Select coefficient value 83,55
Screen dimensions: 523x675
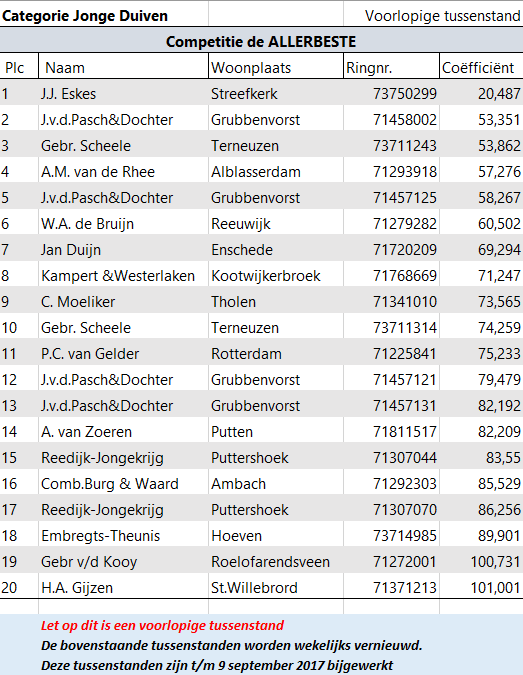481,458
